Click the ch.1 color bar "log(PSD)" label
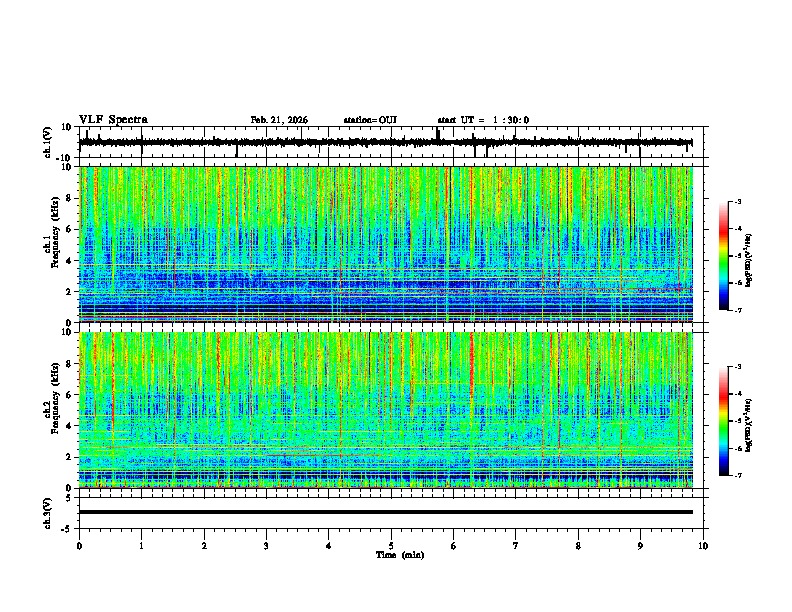 pos(749,261)
